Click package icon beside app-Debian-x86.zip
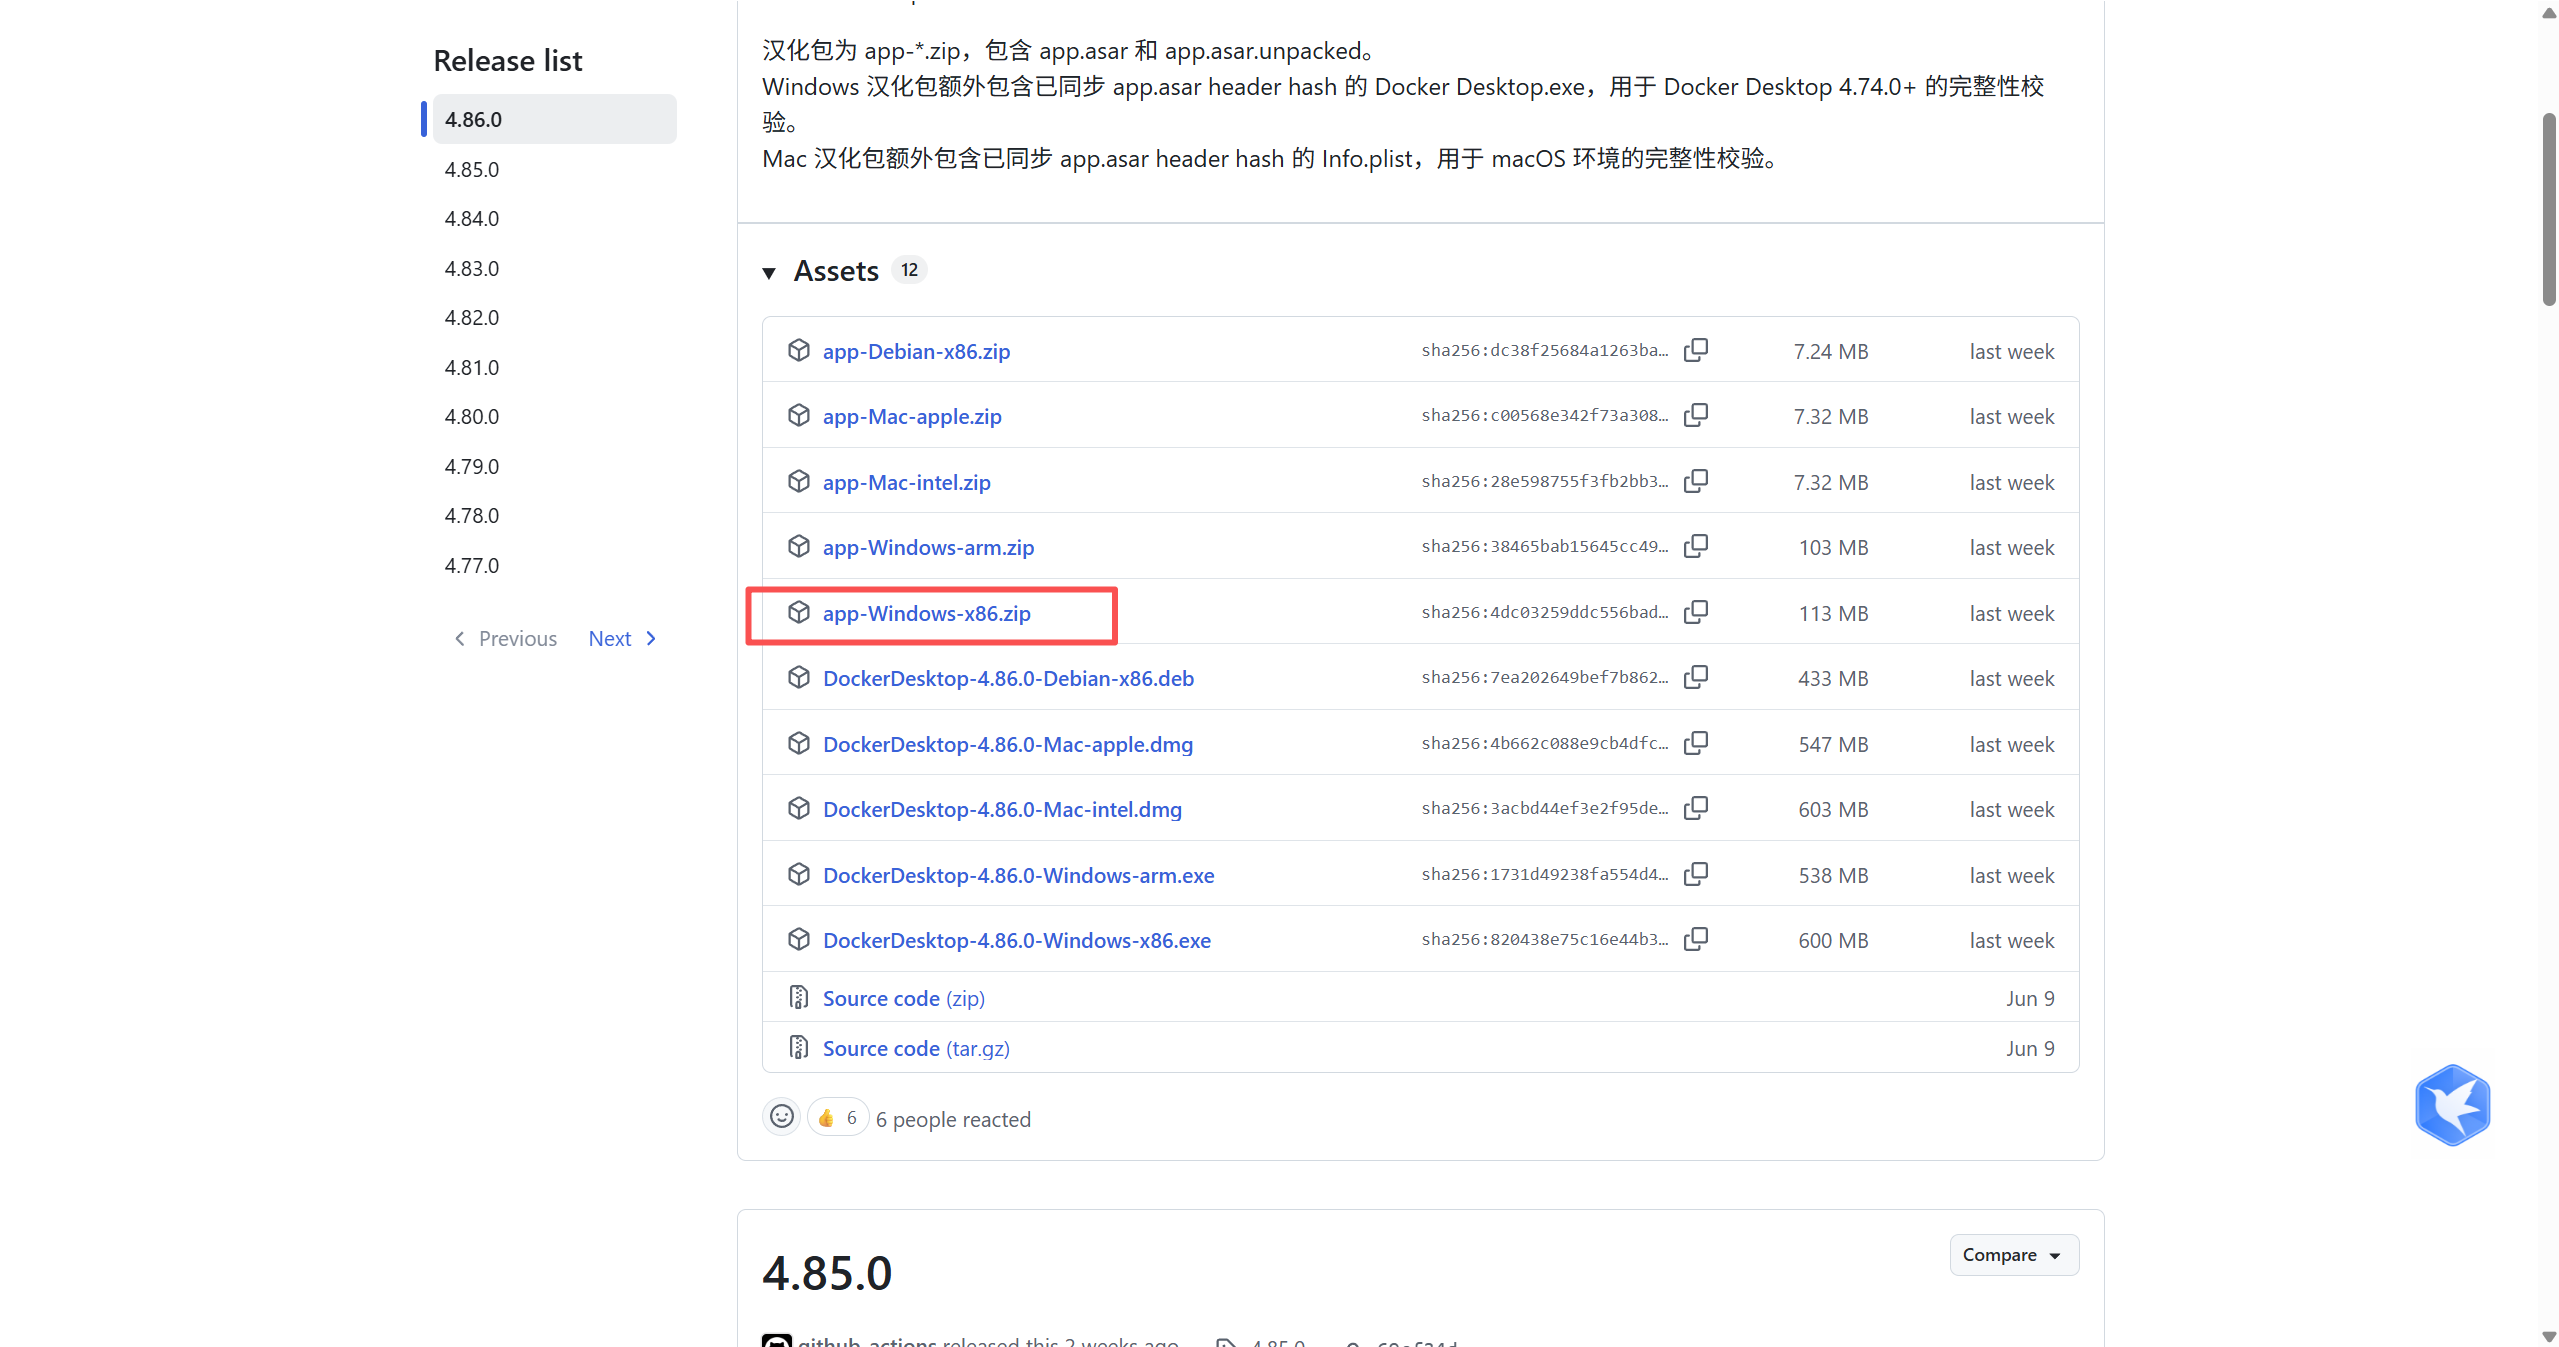This screenshot has width=2559, height=1347. [798, 350]
